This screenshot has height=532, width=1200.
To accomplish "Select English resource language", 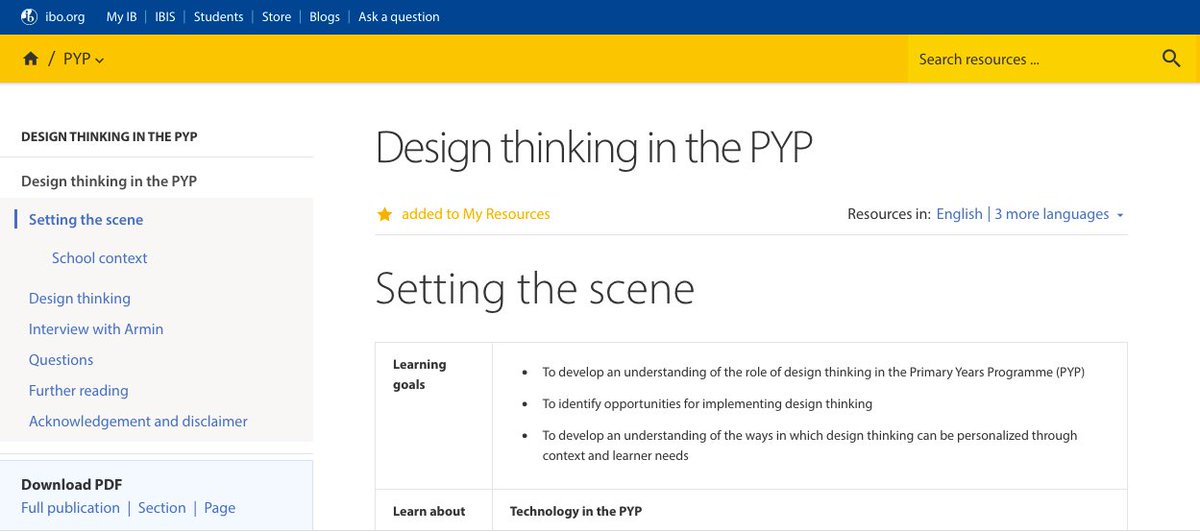I will coord(959,214).
